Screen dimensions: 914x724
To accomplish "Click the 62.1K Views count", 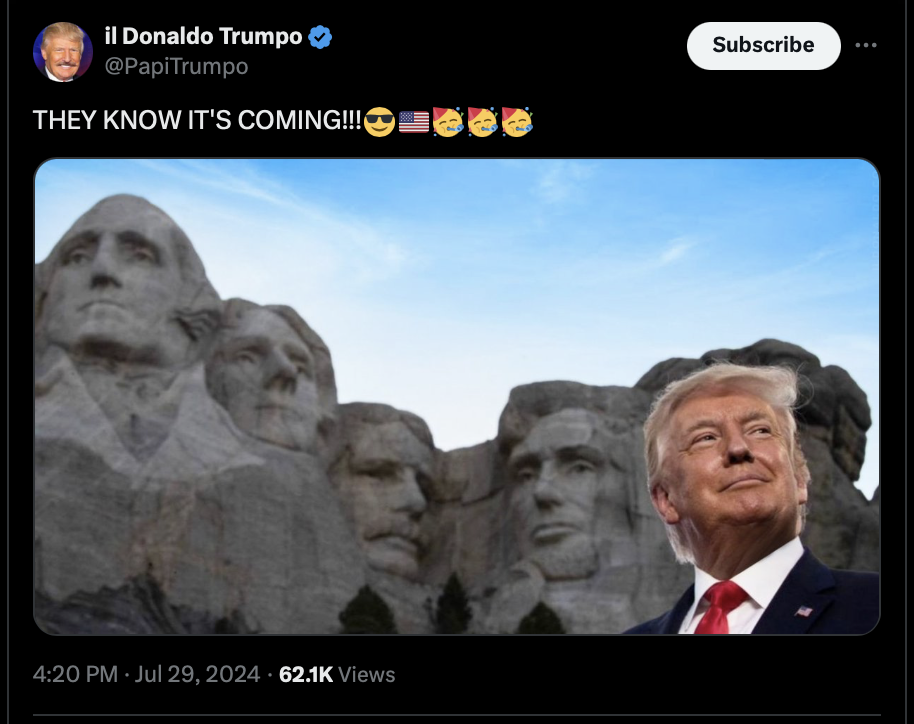I will [x=337, y=674].
